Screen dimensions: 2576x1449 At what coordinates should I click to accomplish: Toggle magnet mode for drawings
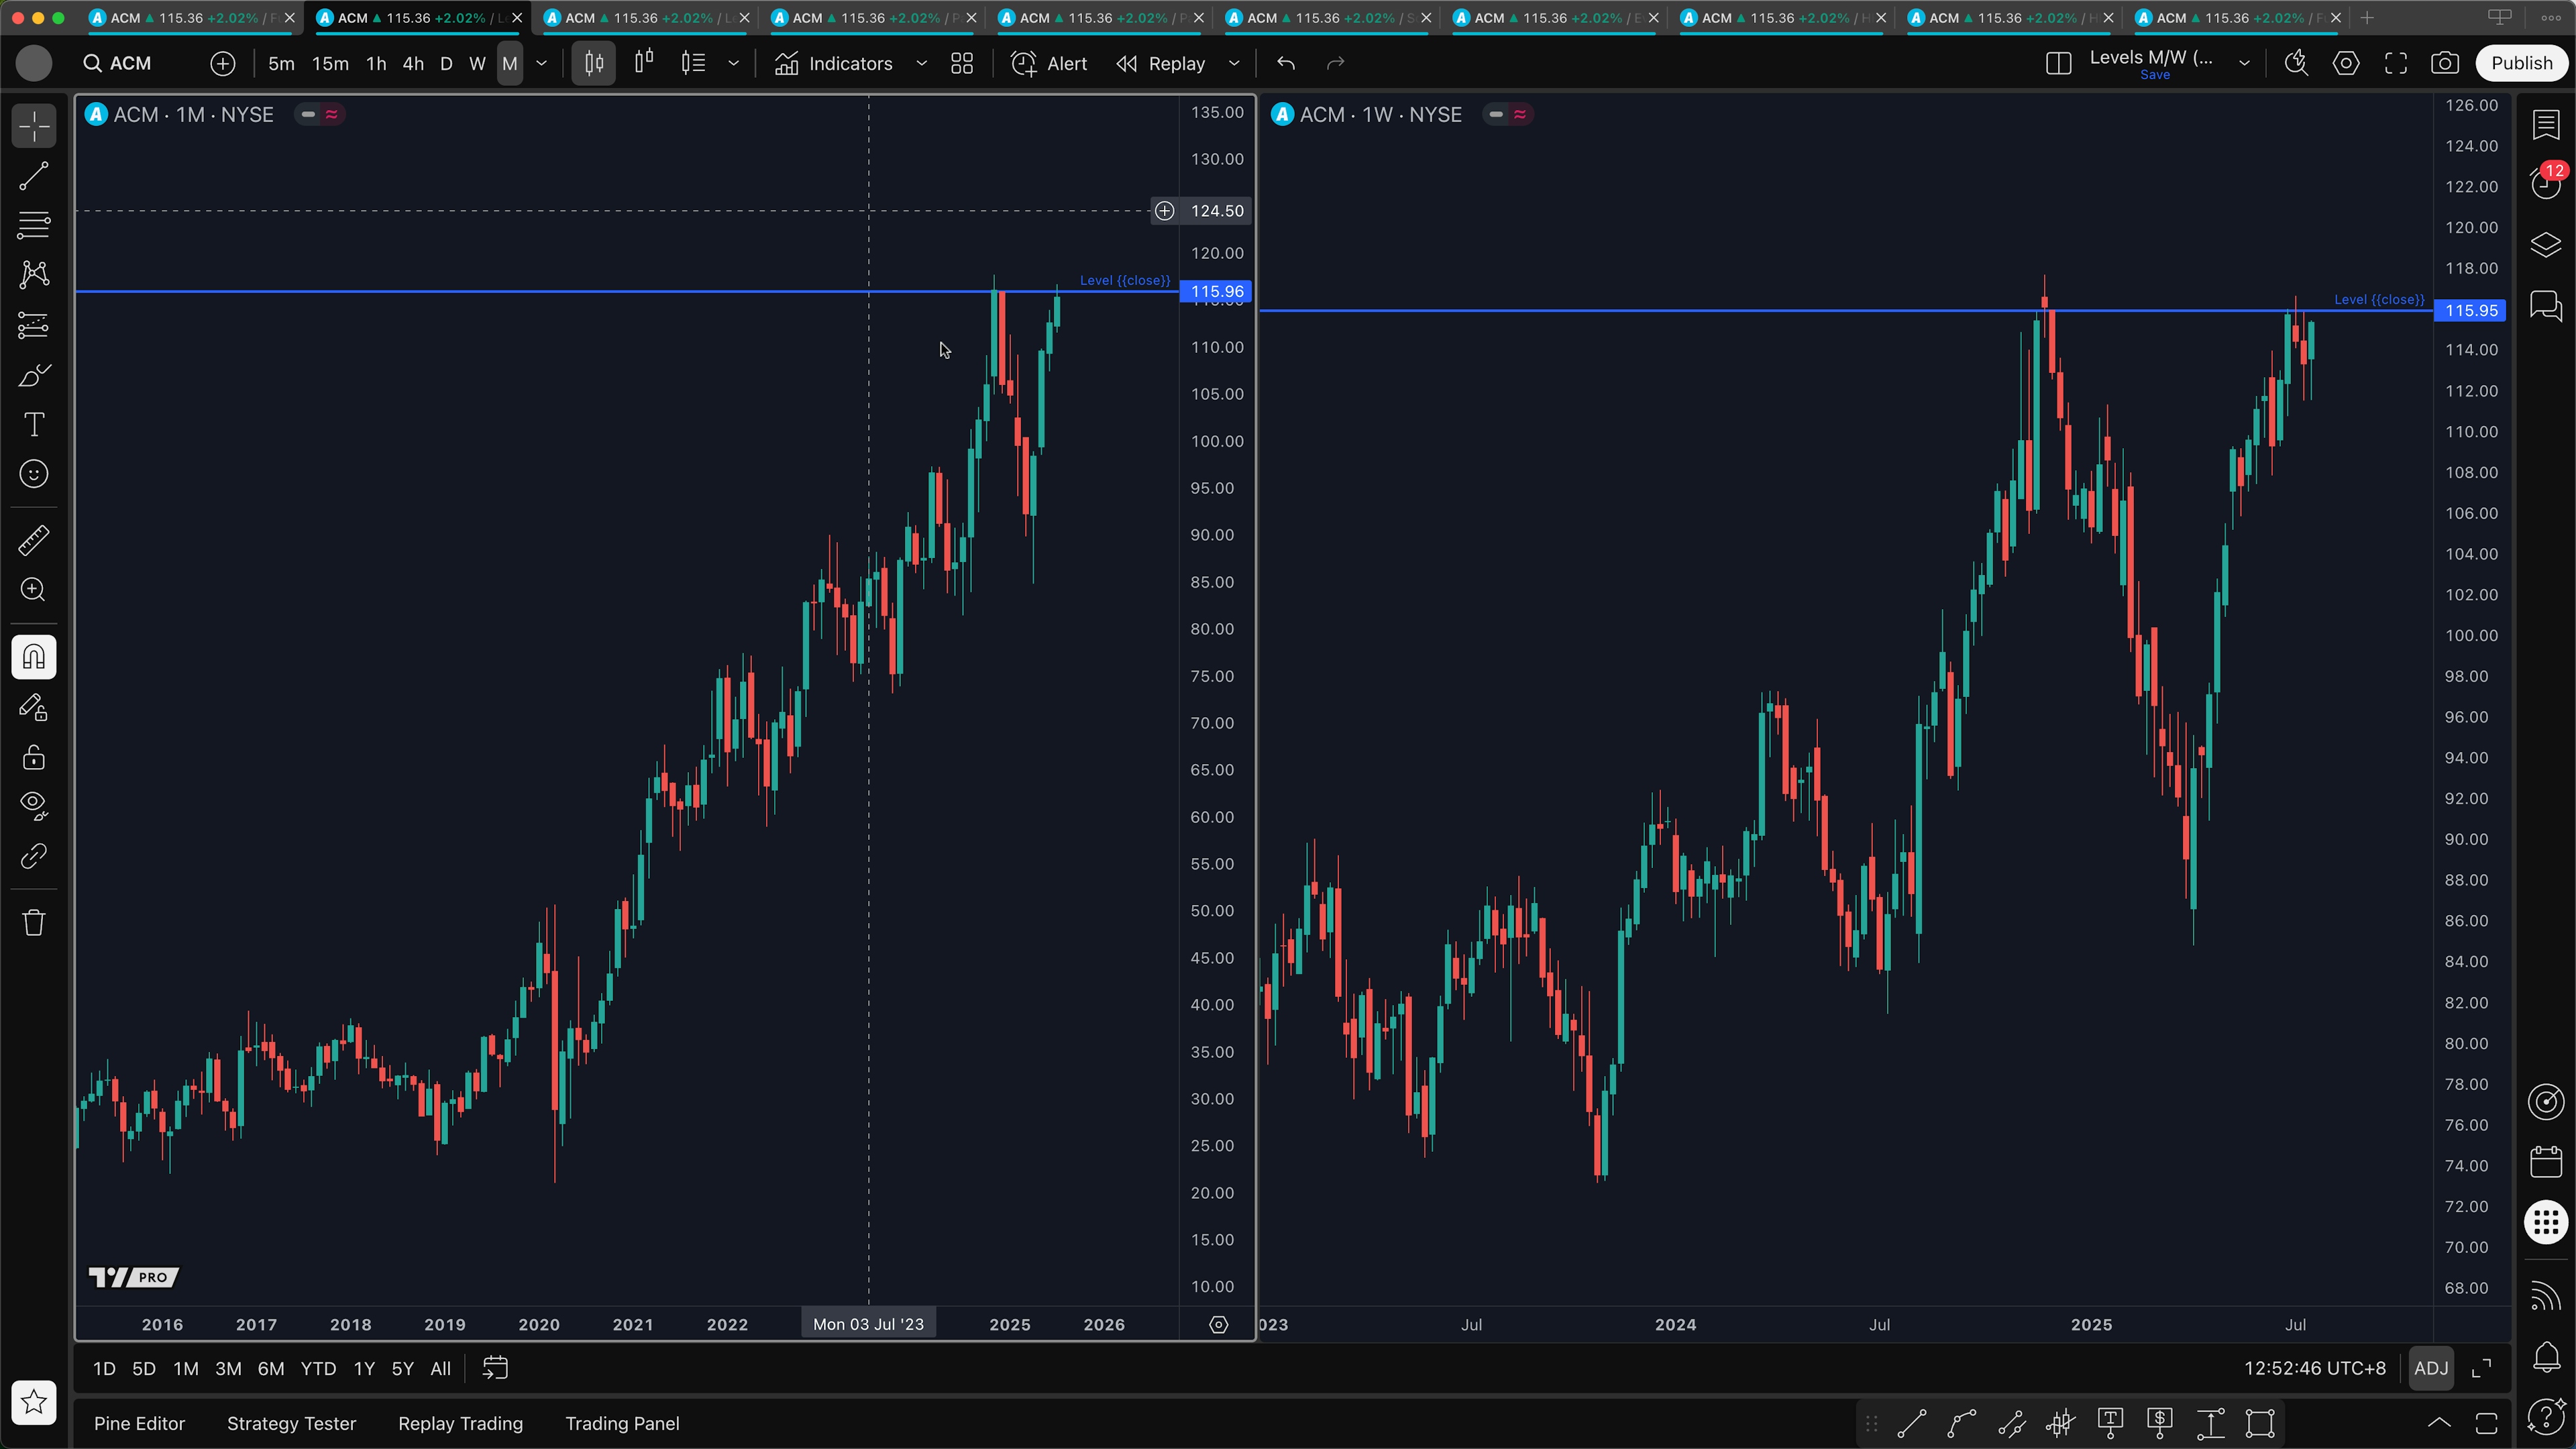(34, 657)
